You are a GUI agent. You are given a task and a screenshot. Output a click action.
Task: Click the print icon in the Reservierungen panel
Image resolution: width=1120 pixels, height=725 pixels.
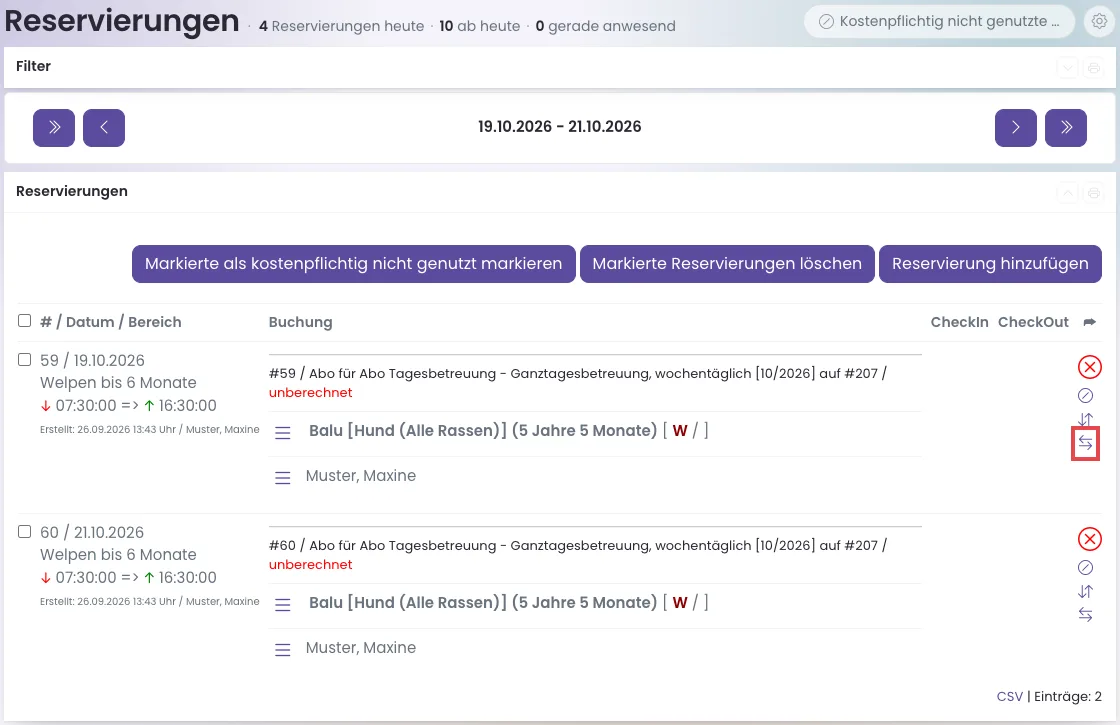(x=1094, y=193)
